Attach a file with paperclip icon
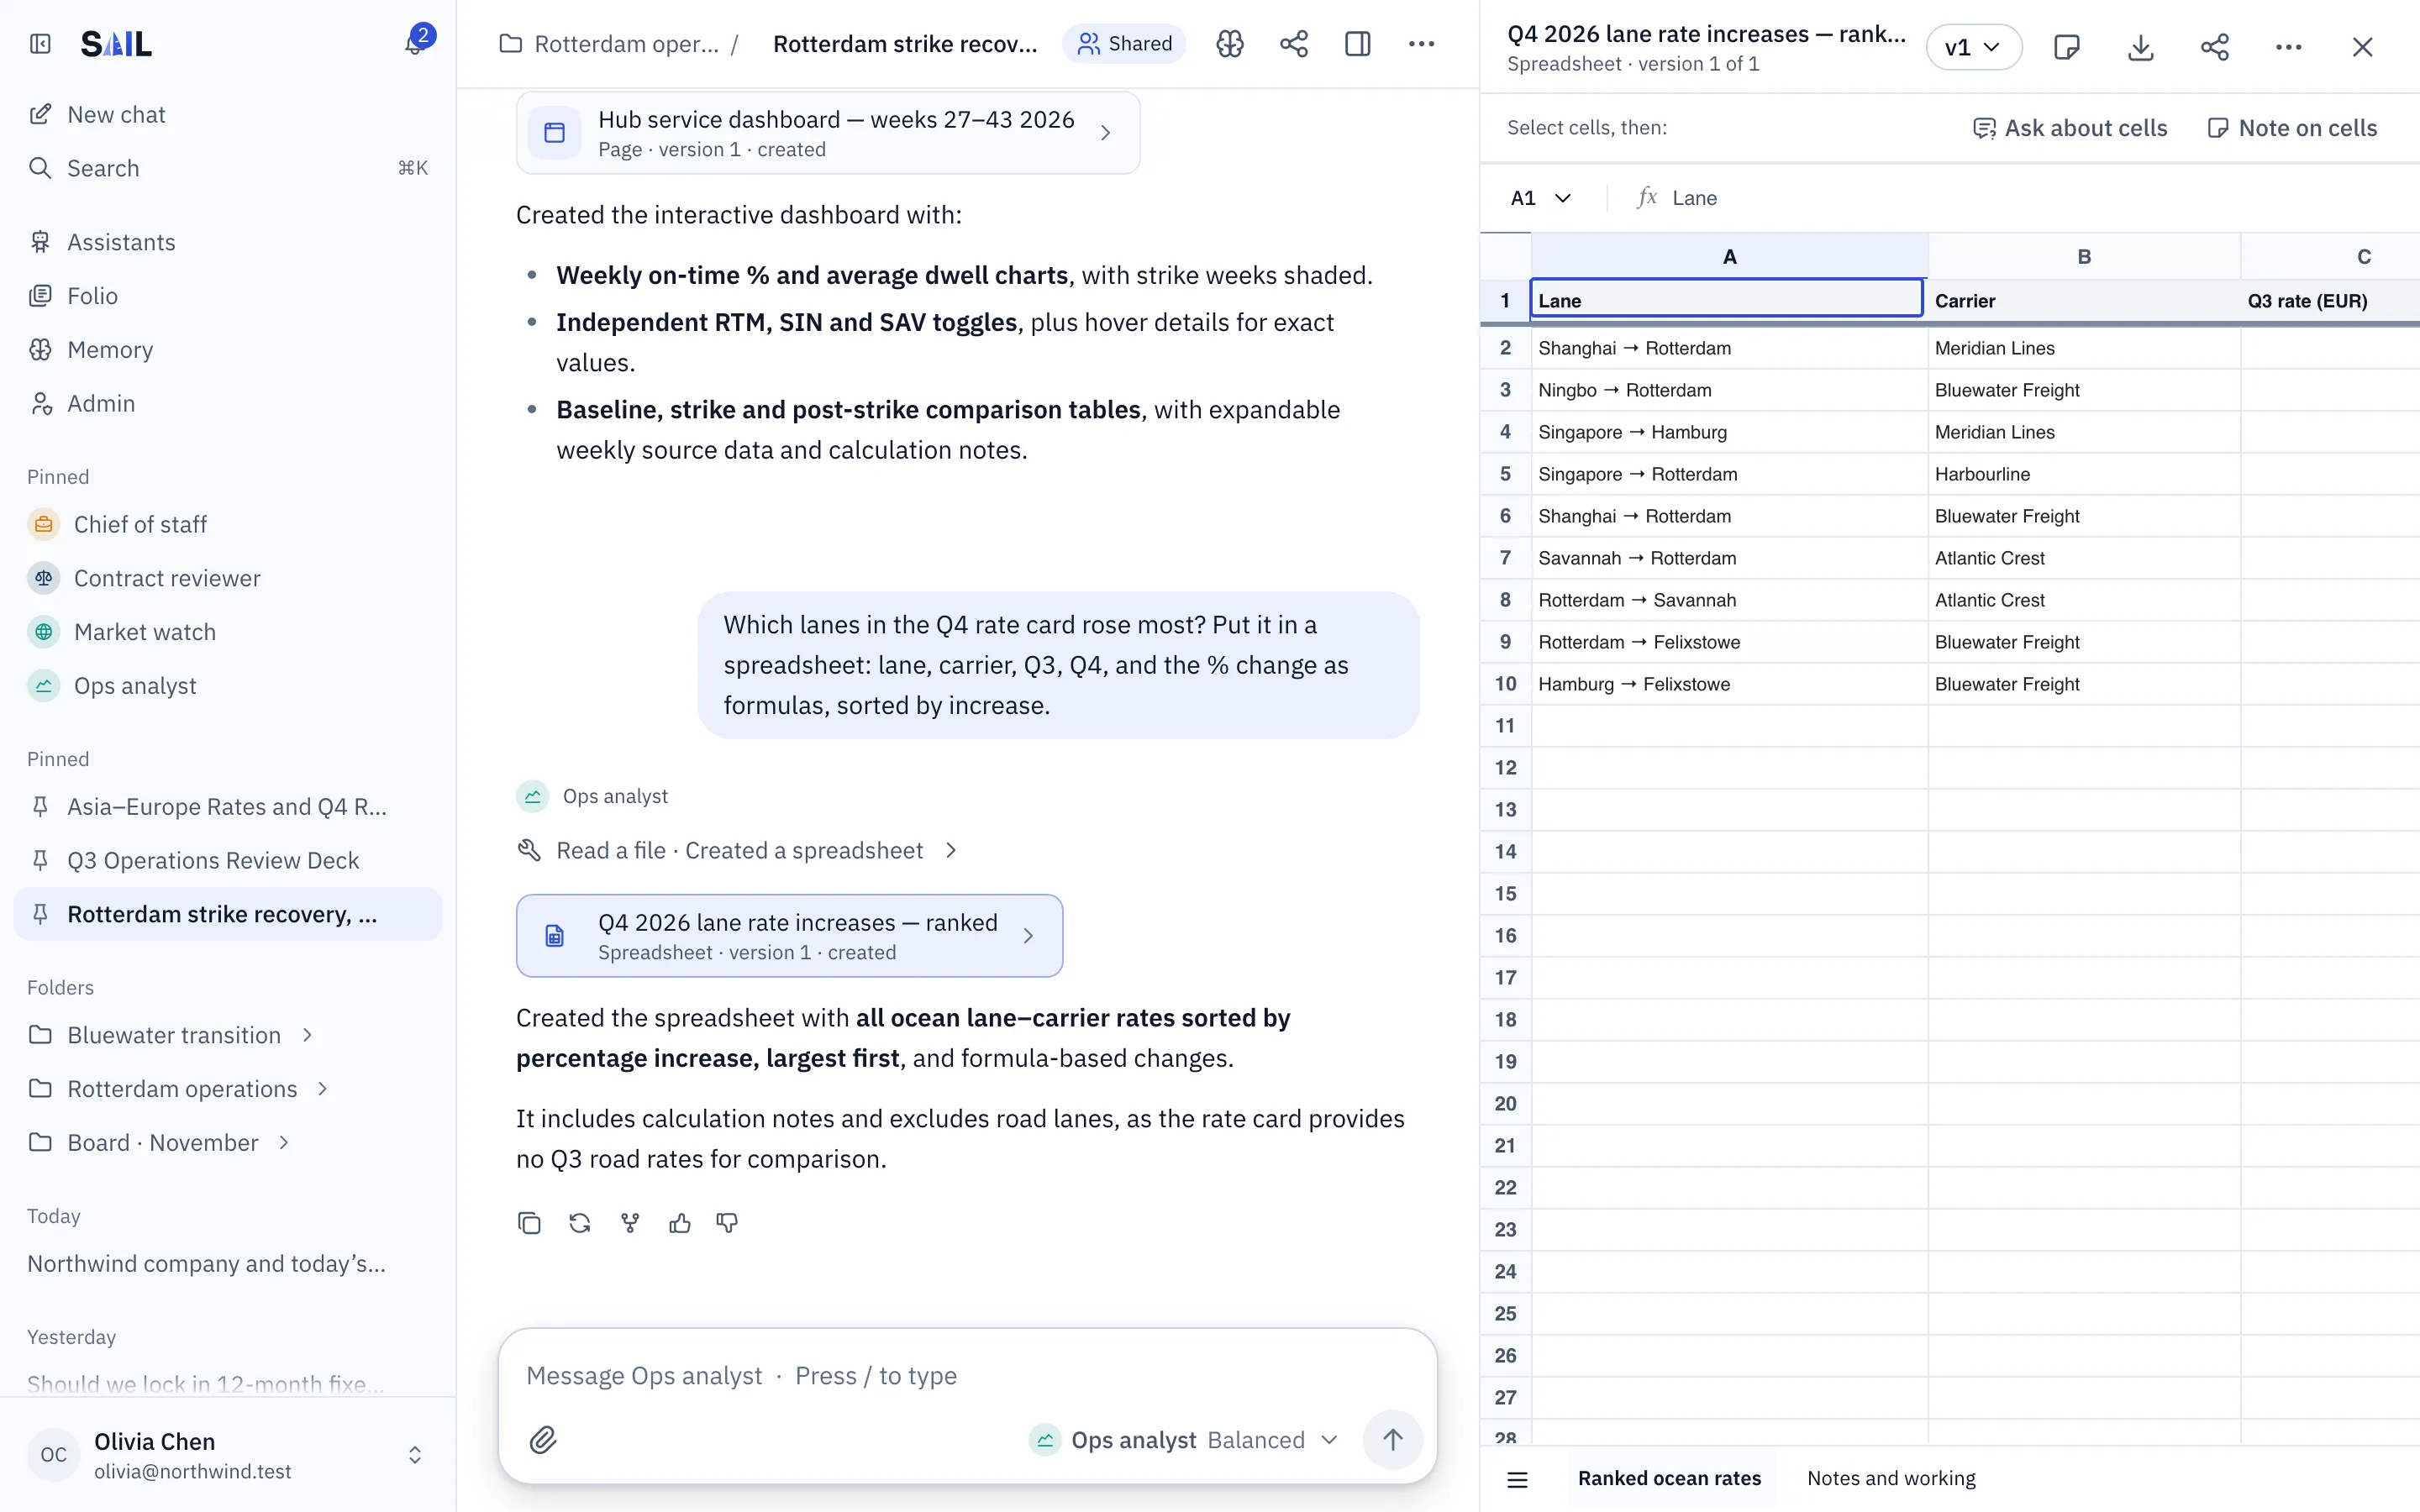 point(543,1440)
